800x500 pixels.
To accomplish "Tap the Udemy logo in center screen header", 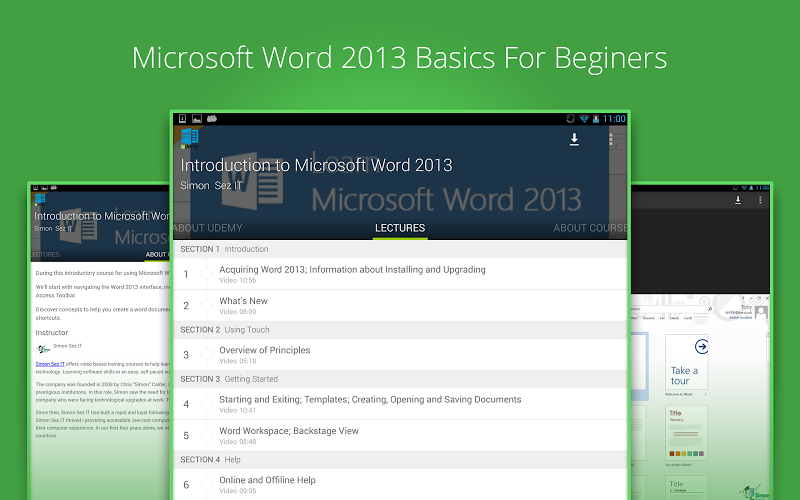I will [x=189, y=138].
